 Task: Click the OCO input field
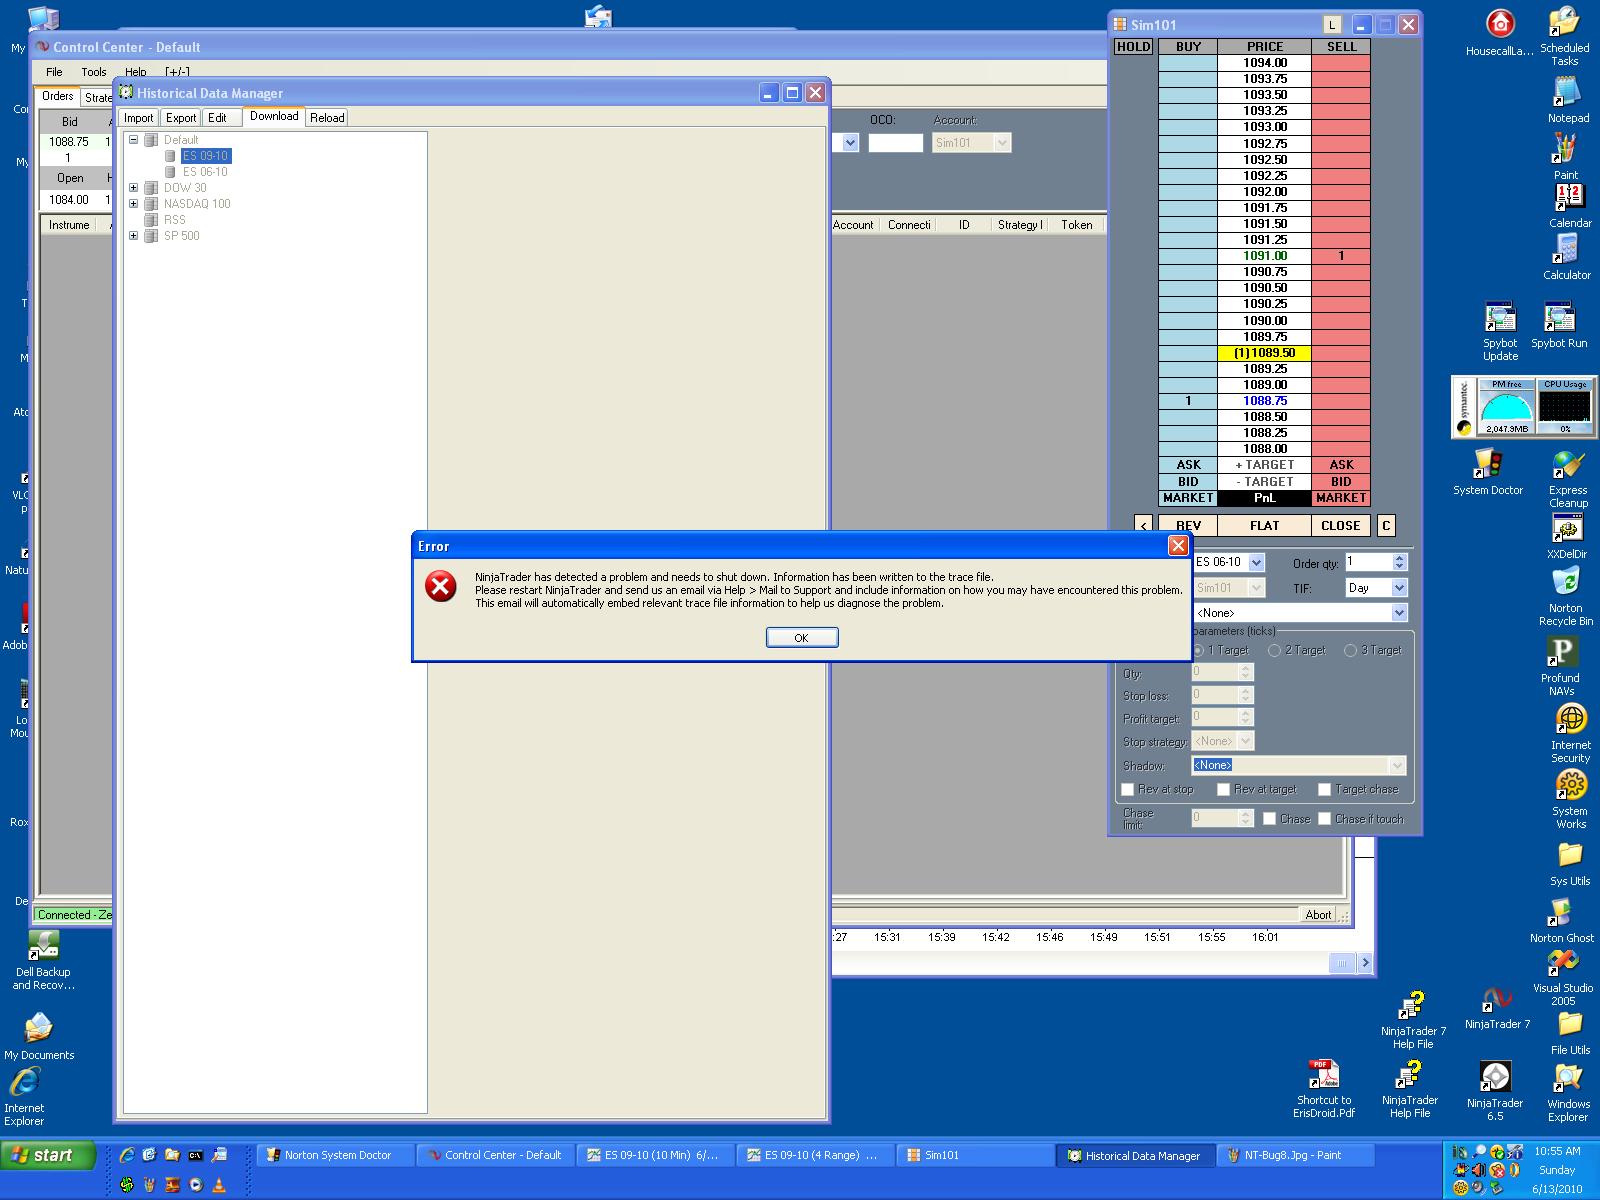[x=895, y=143]
